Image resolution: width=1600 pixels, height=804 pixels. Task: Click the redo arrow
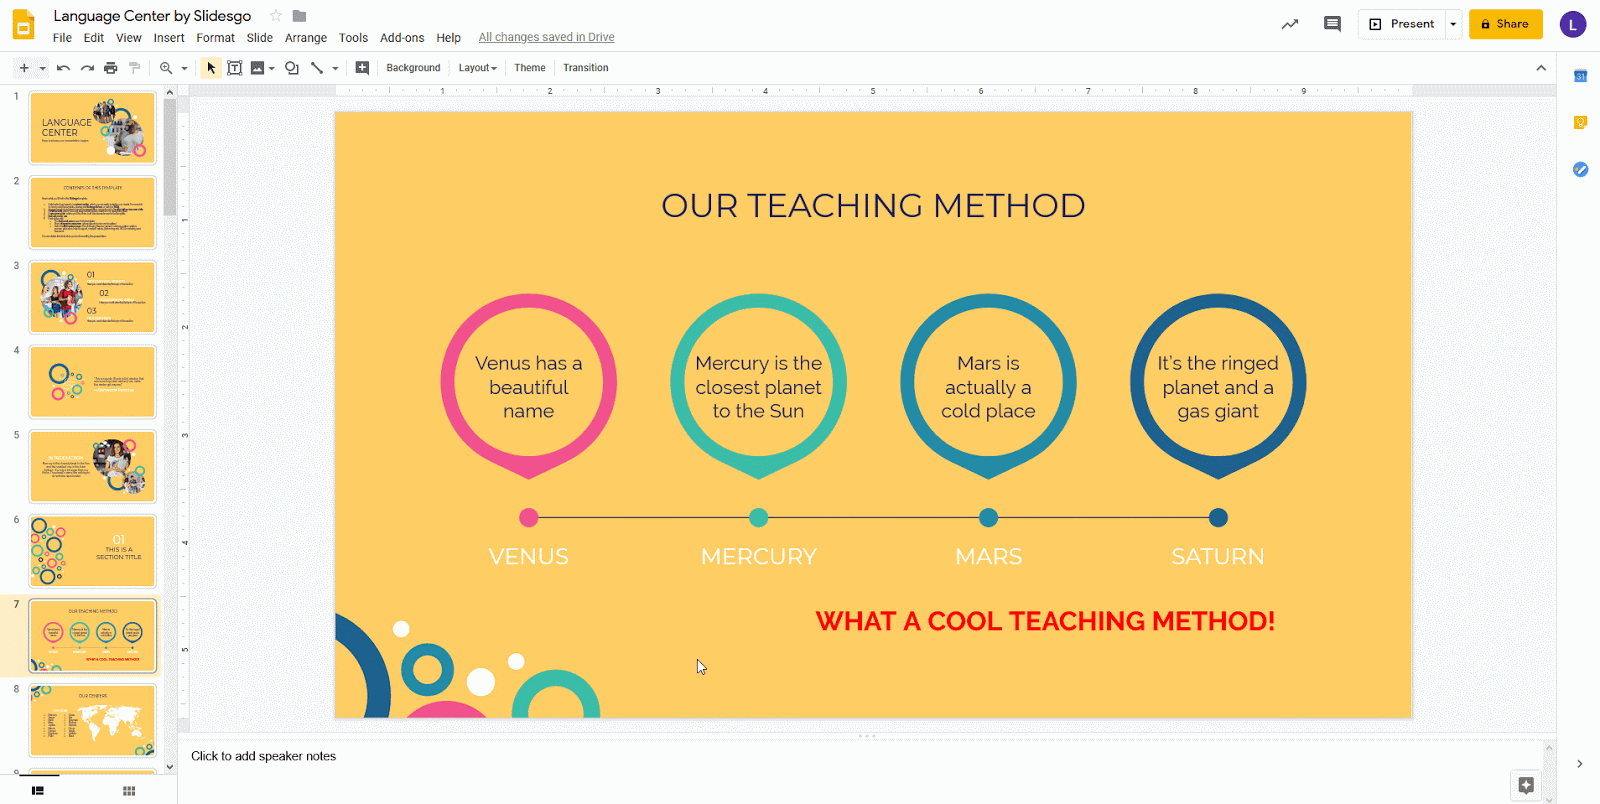click(87, 68)
